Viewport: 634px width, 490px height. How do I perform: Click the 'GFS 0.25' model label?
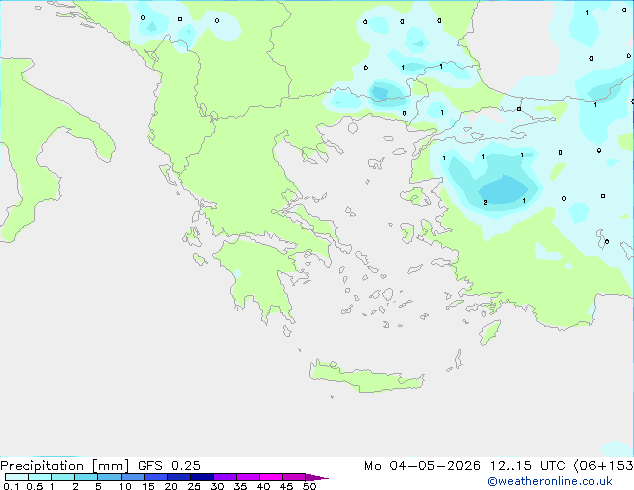(169, 466)
